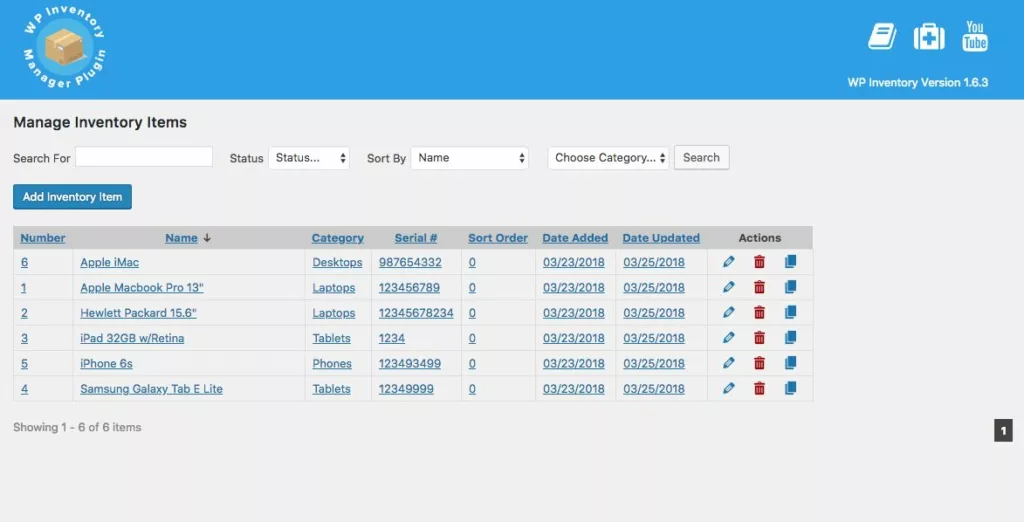Image resolution: width=1024 pixels, height=522 pixels.
Task: Click Sort Order 0 in iPad row
Action: [472, 338]
